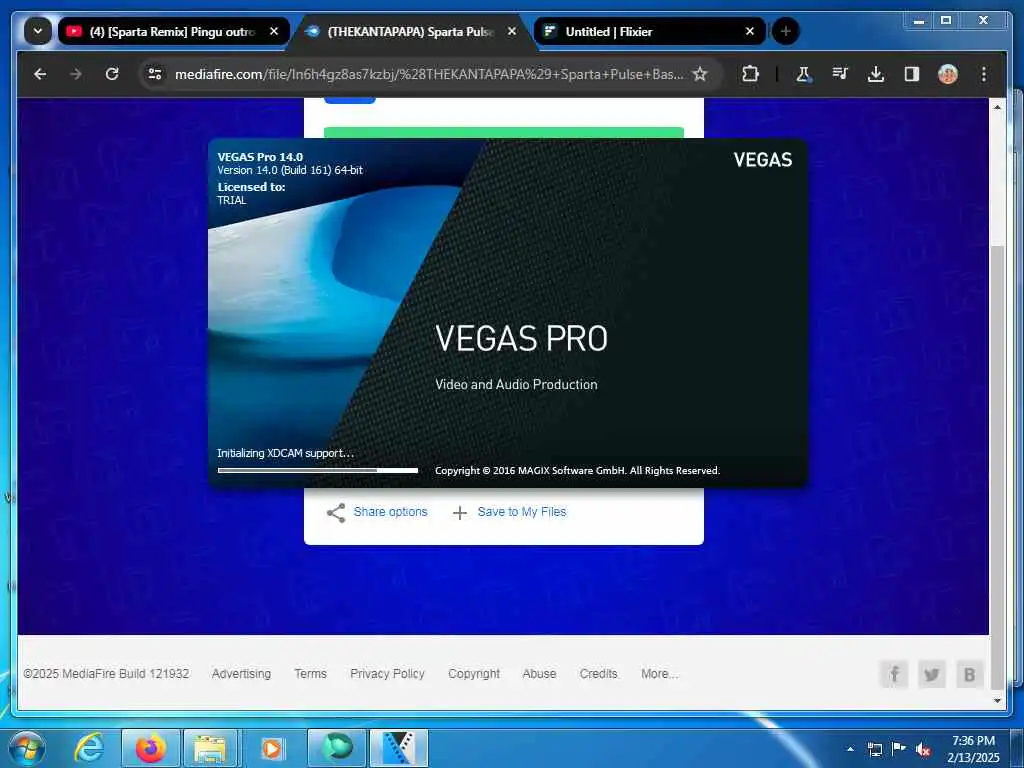The image size is (1024, 768).
Task: Open the browser extensions menu
Action: click(x=750, y=74)
